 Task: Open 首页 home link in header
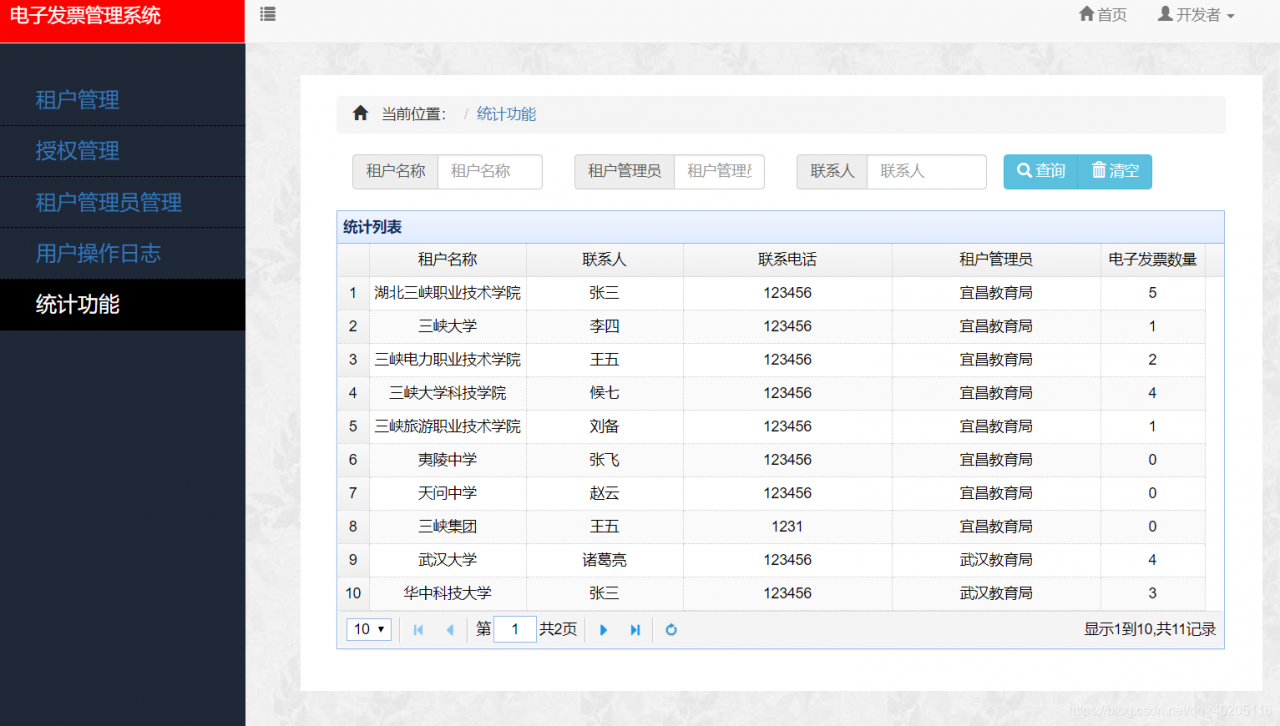coord(1103,15)
